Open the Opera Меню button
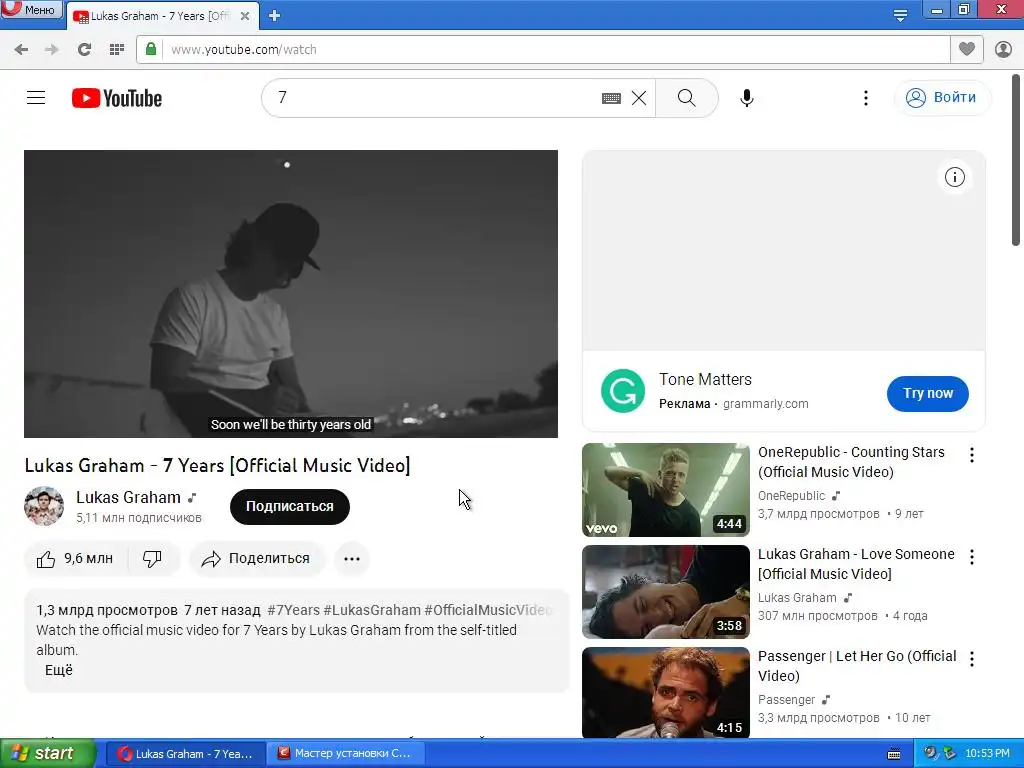 tap(31, 9)
